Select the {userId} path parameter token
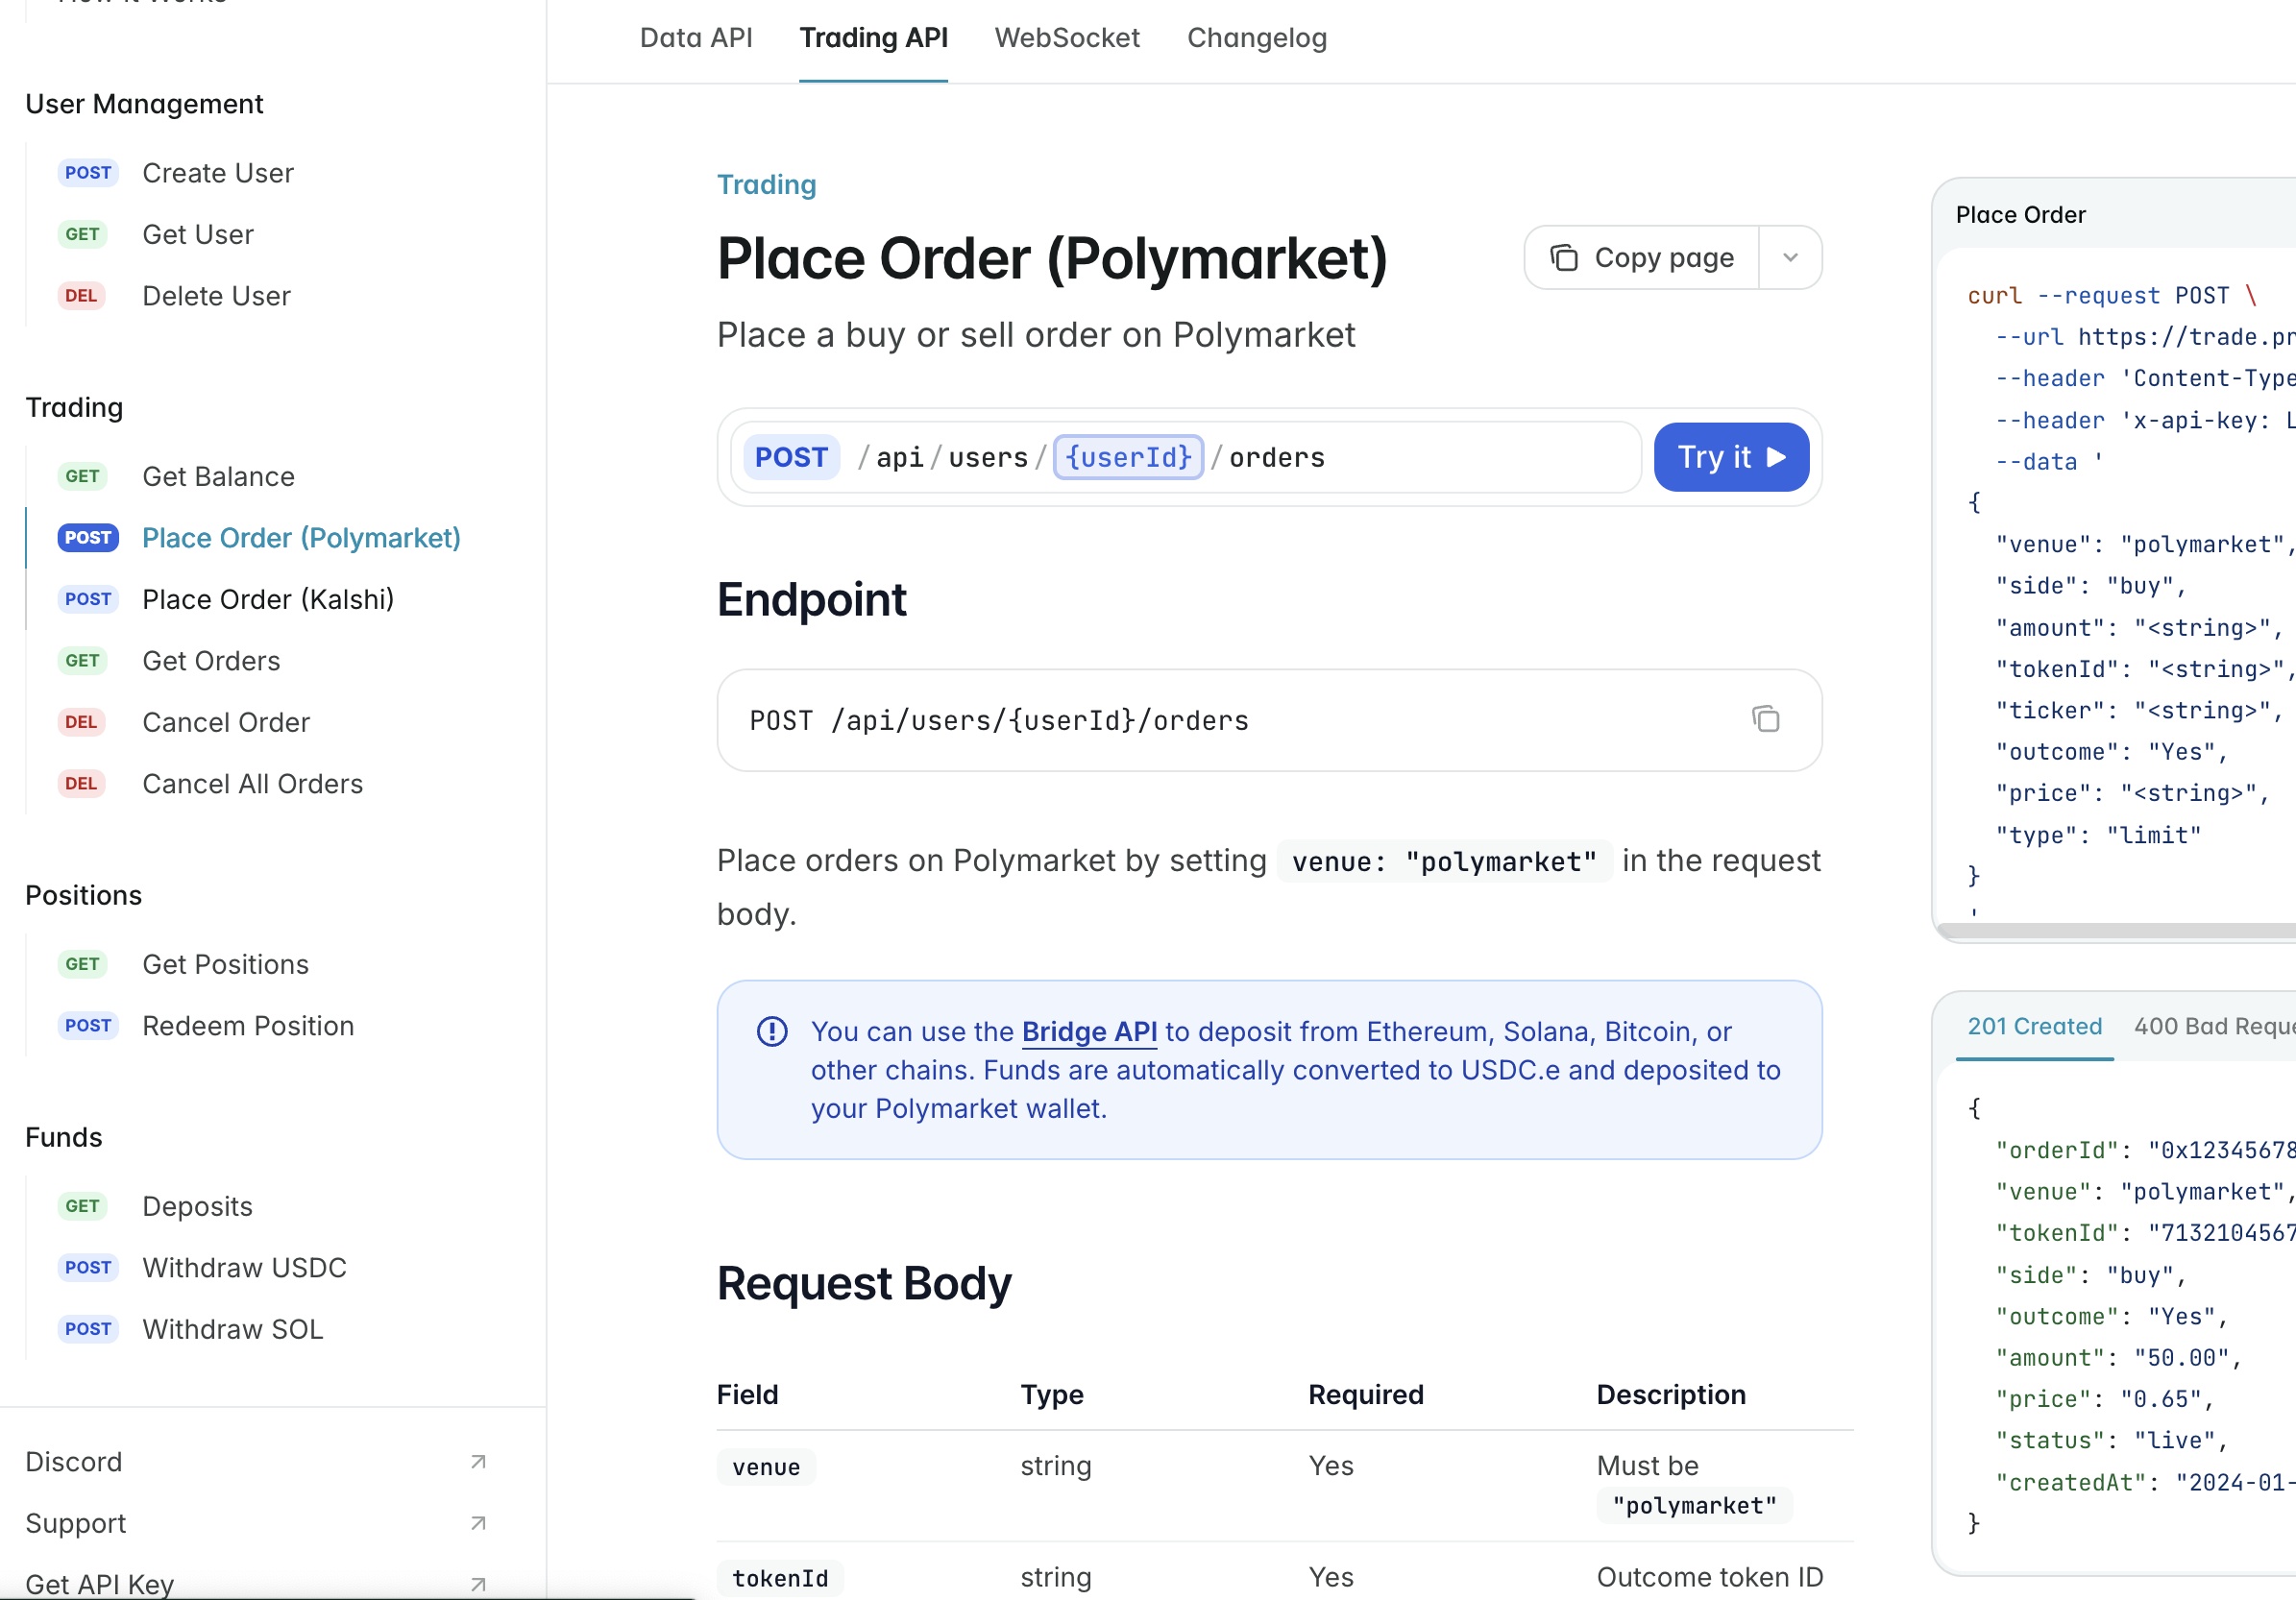Image resolution: width=2296 pixels, height=1600 pixels. click(1128, 457)
